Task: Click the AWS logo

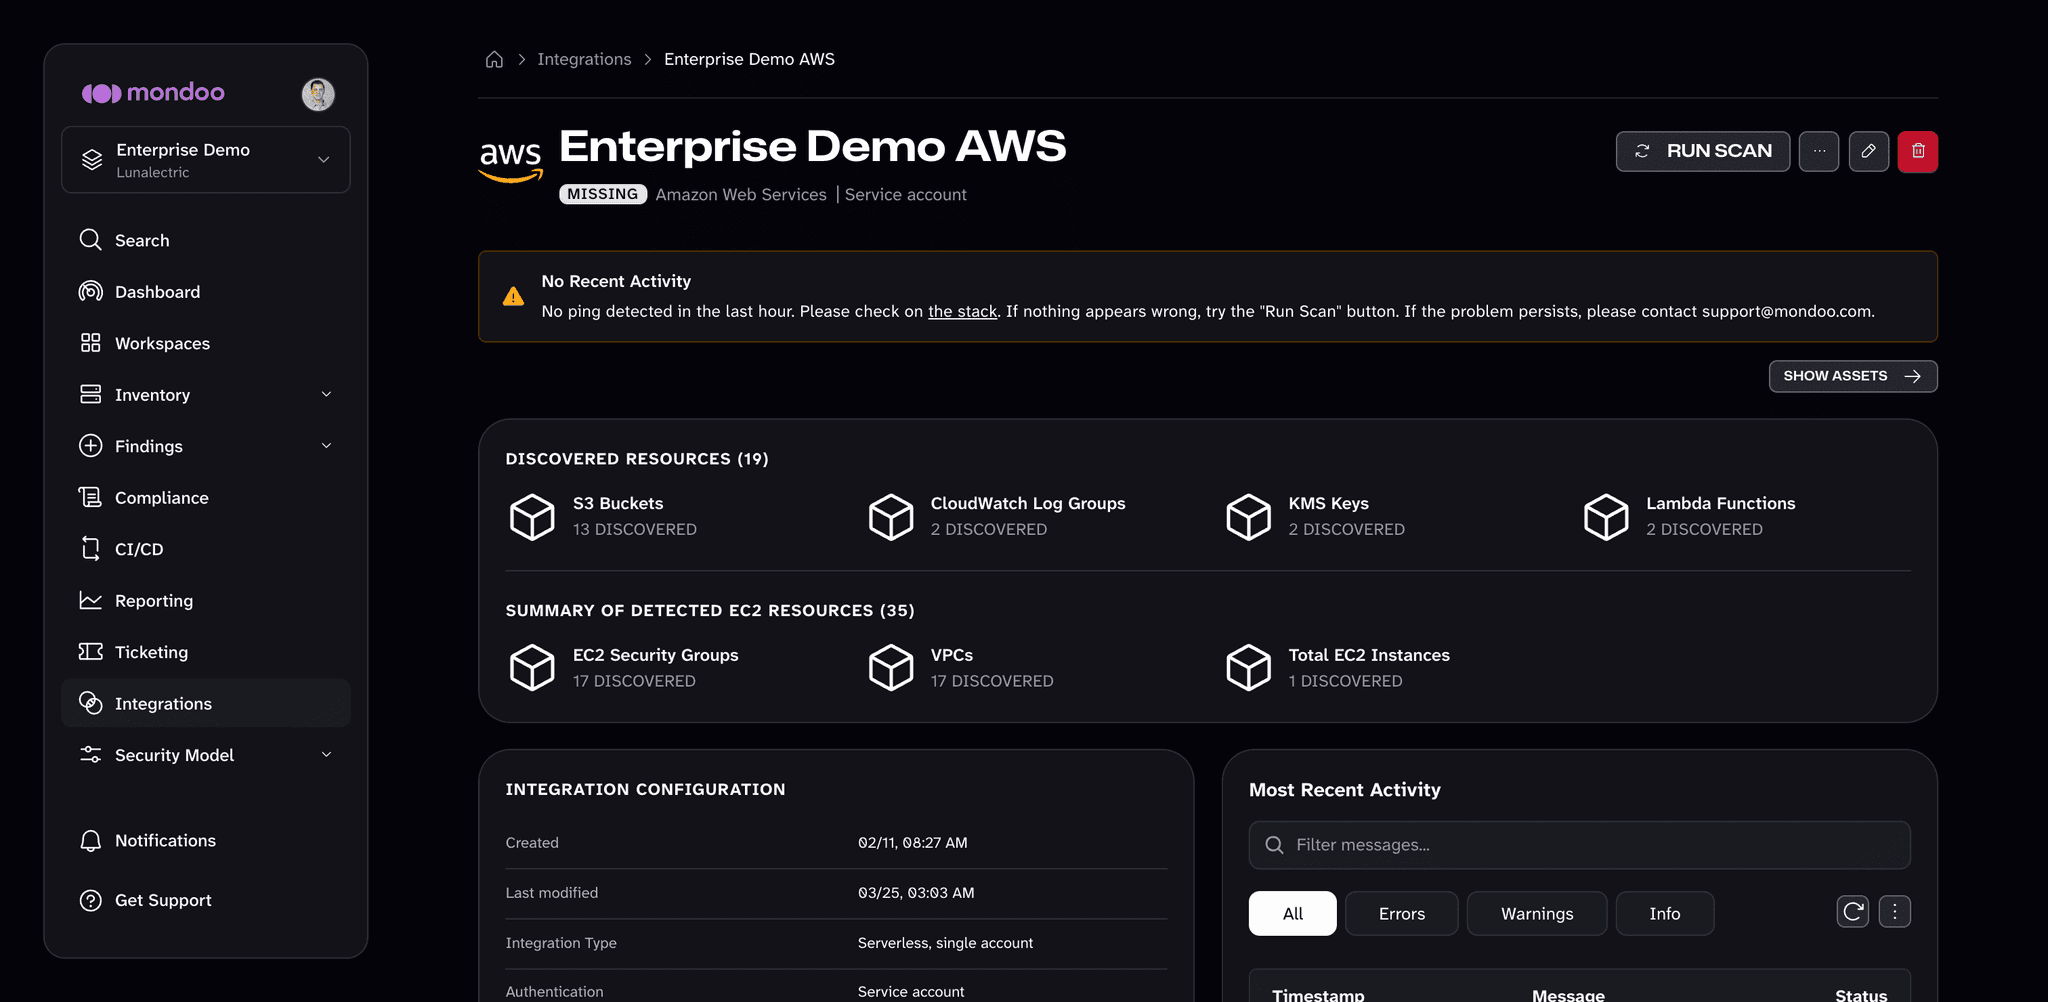Action: pyautogui.click(x=511, y=161)
